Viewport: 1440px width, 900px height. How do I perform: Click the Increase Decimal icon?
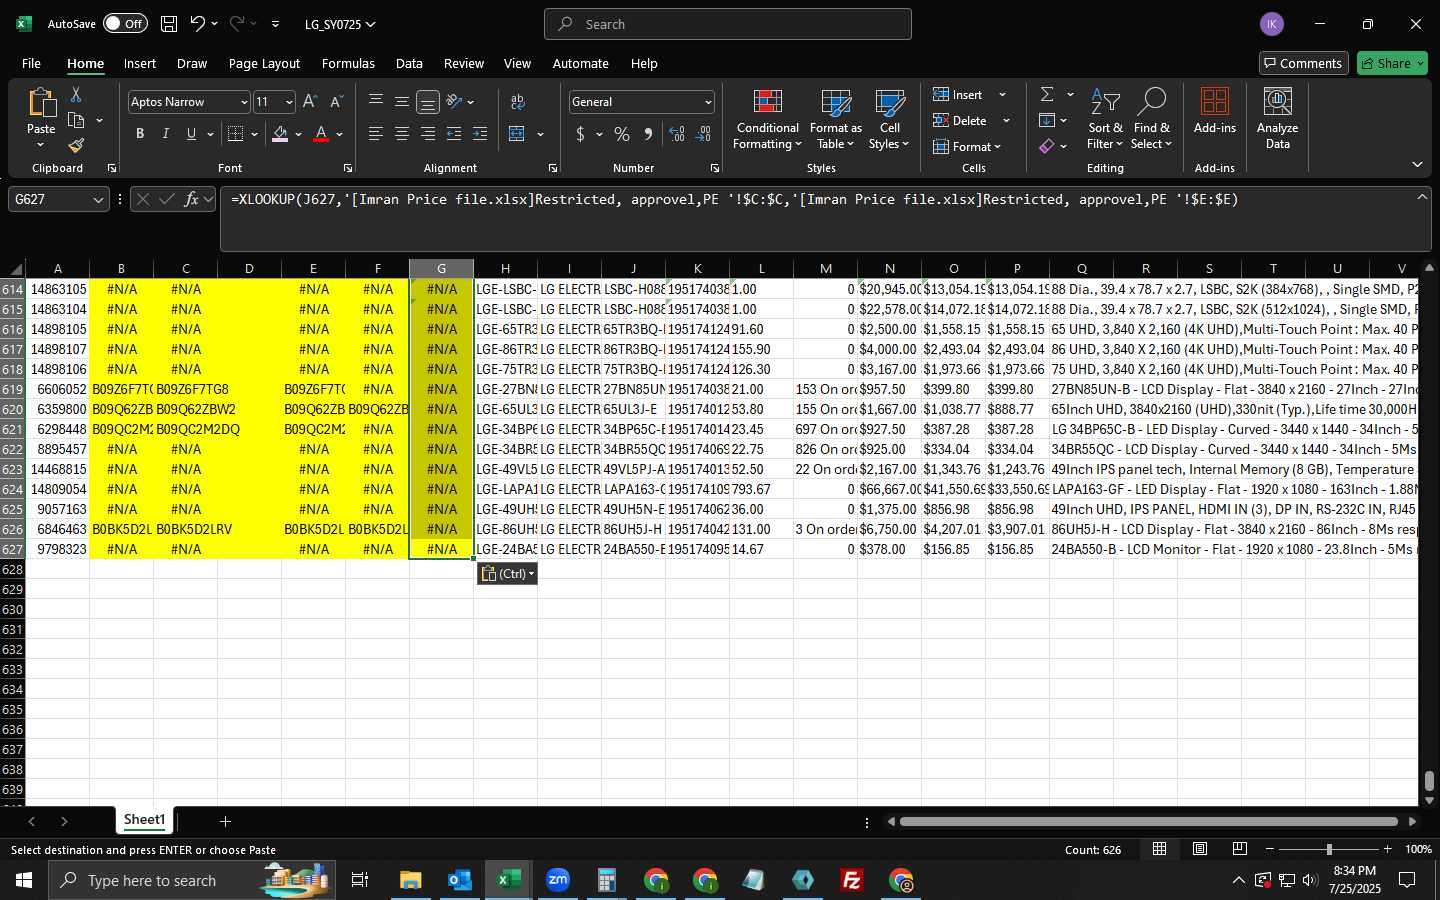pos(677,134)
